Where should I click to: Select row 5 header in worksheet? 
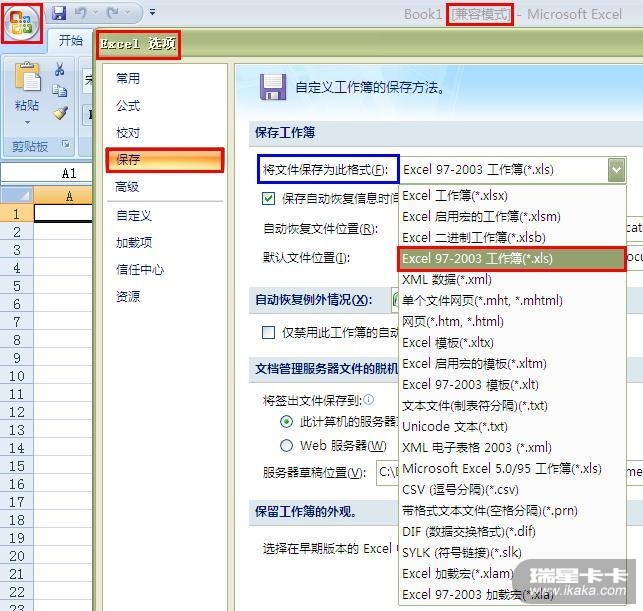click(16, 286)
